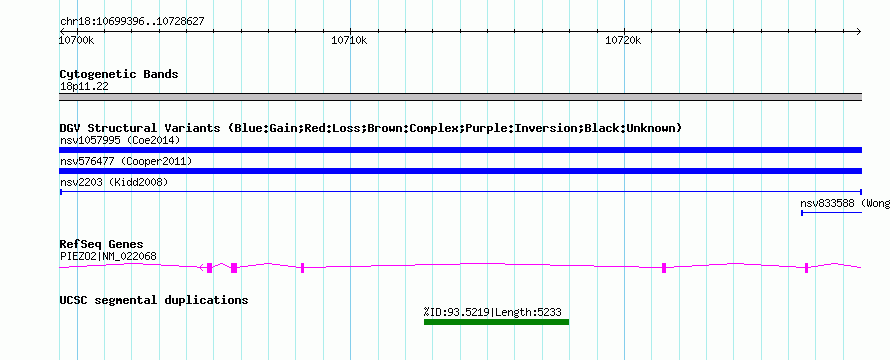The height and width of the screenshot is (360, 890).
Task: Select the thin nsv2203 variant line
Action: pos(460,192)
